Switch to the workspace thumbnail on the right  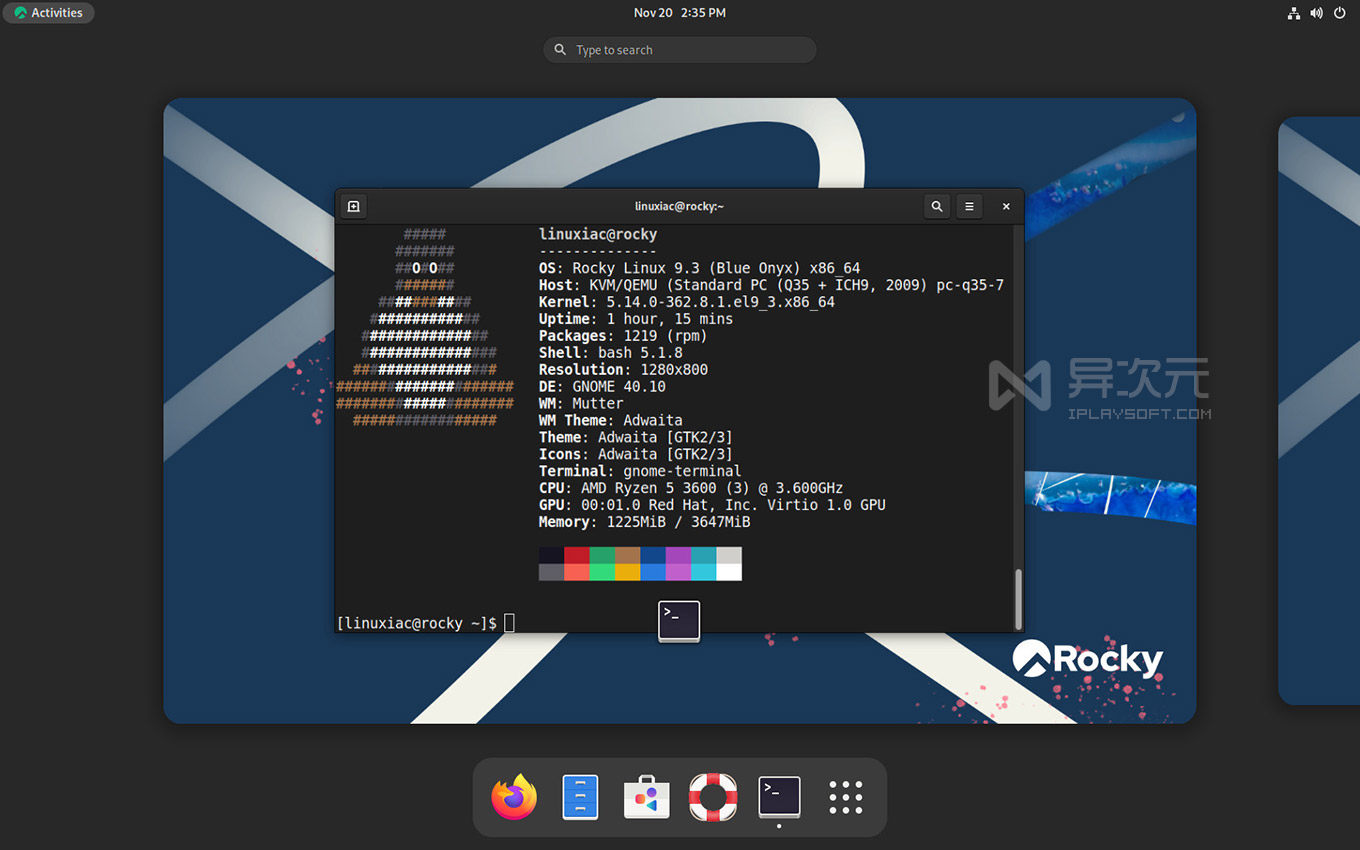click(x=1318, y=410)
